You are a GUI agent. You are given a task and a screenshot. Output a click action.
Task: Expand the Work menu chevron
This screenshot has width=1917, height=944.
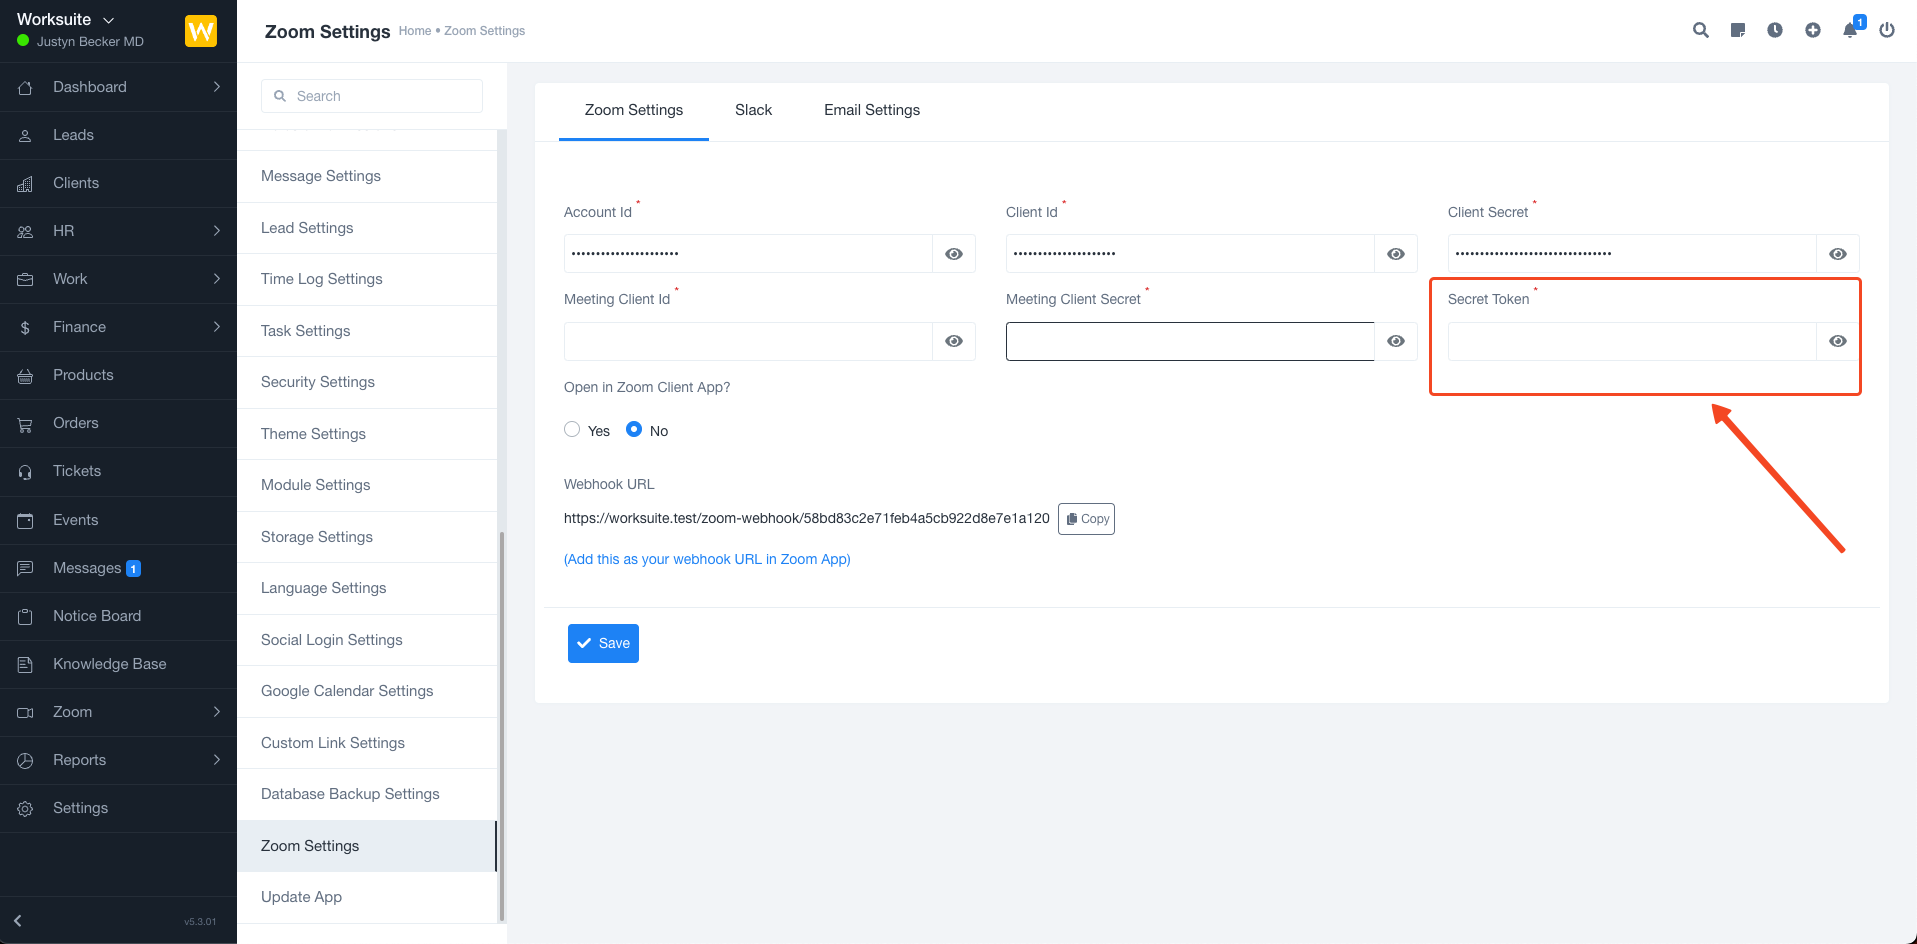(217, 279)
